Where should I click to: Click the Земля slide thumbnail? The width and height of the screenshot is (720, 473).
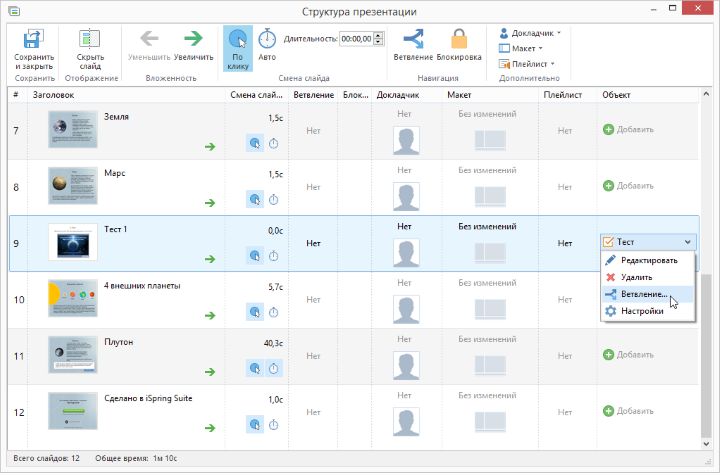coord(73,129)
